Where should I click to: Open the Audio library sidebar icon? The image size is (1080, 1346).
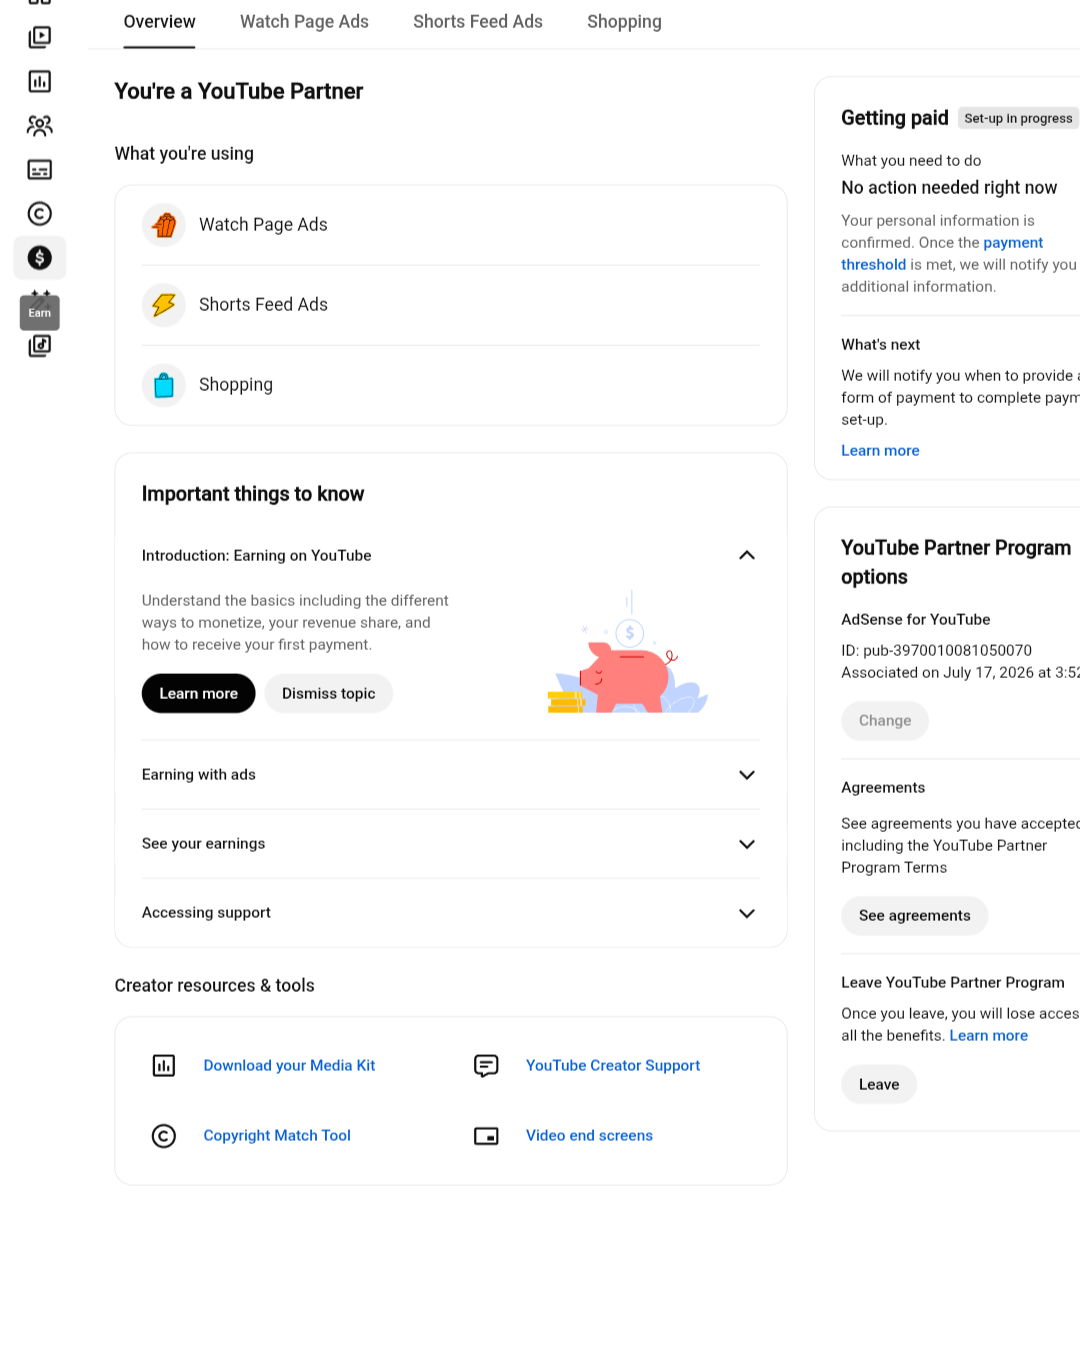coord(40,346)
